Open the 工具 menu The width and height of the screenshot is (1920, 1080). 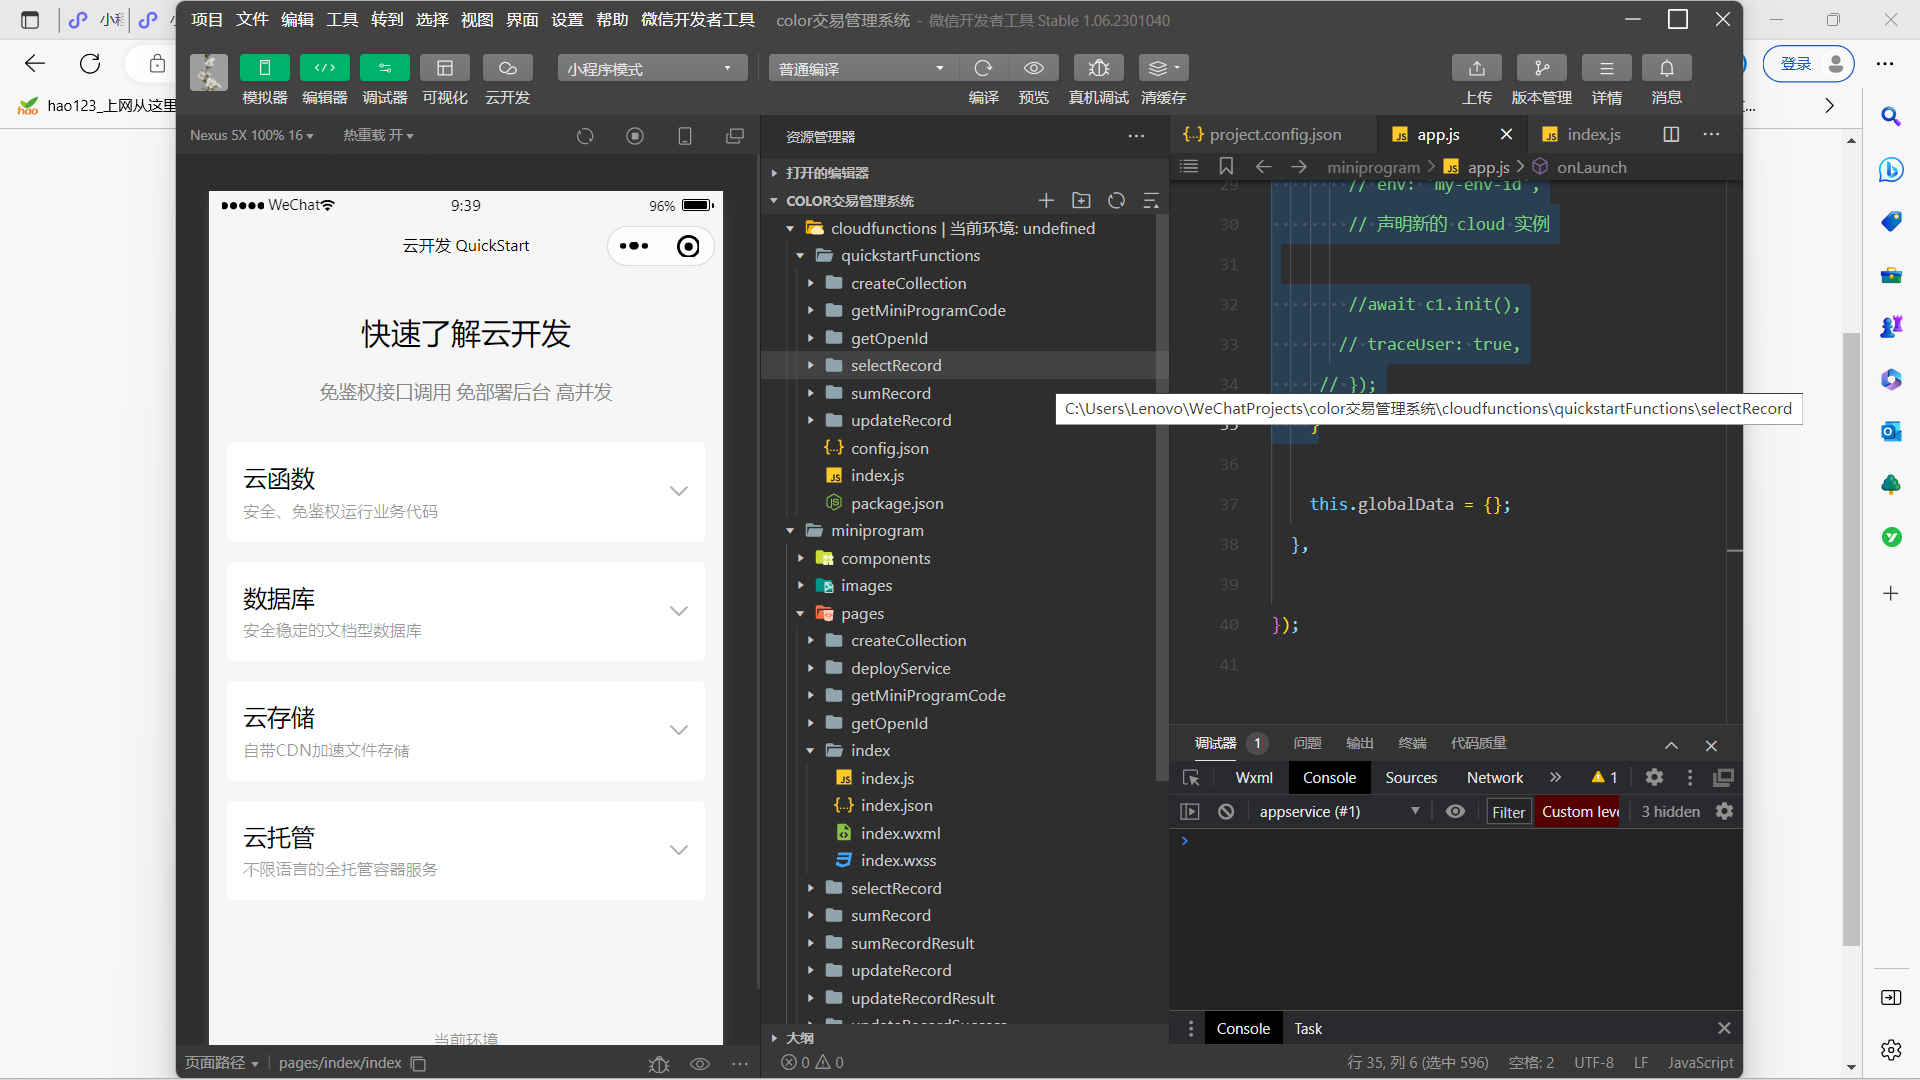pos(342,20)
